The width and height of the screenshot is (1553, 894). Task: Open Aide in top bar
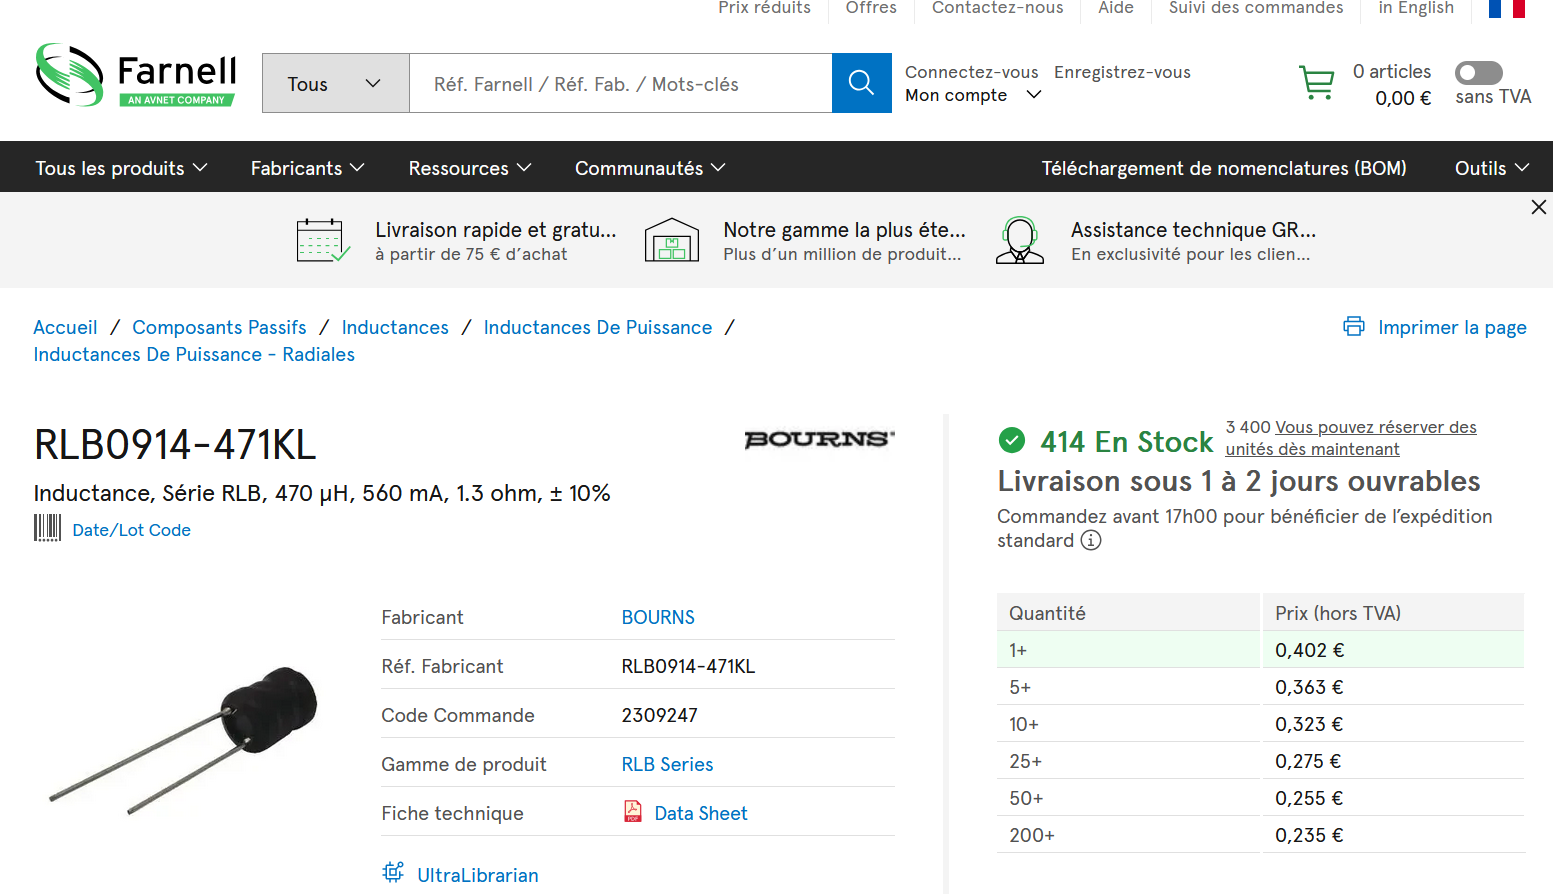tap(1116, 8)
